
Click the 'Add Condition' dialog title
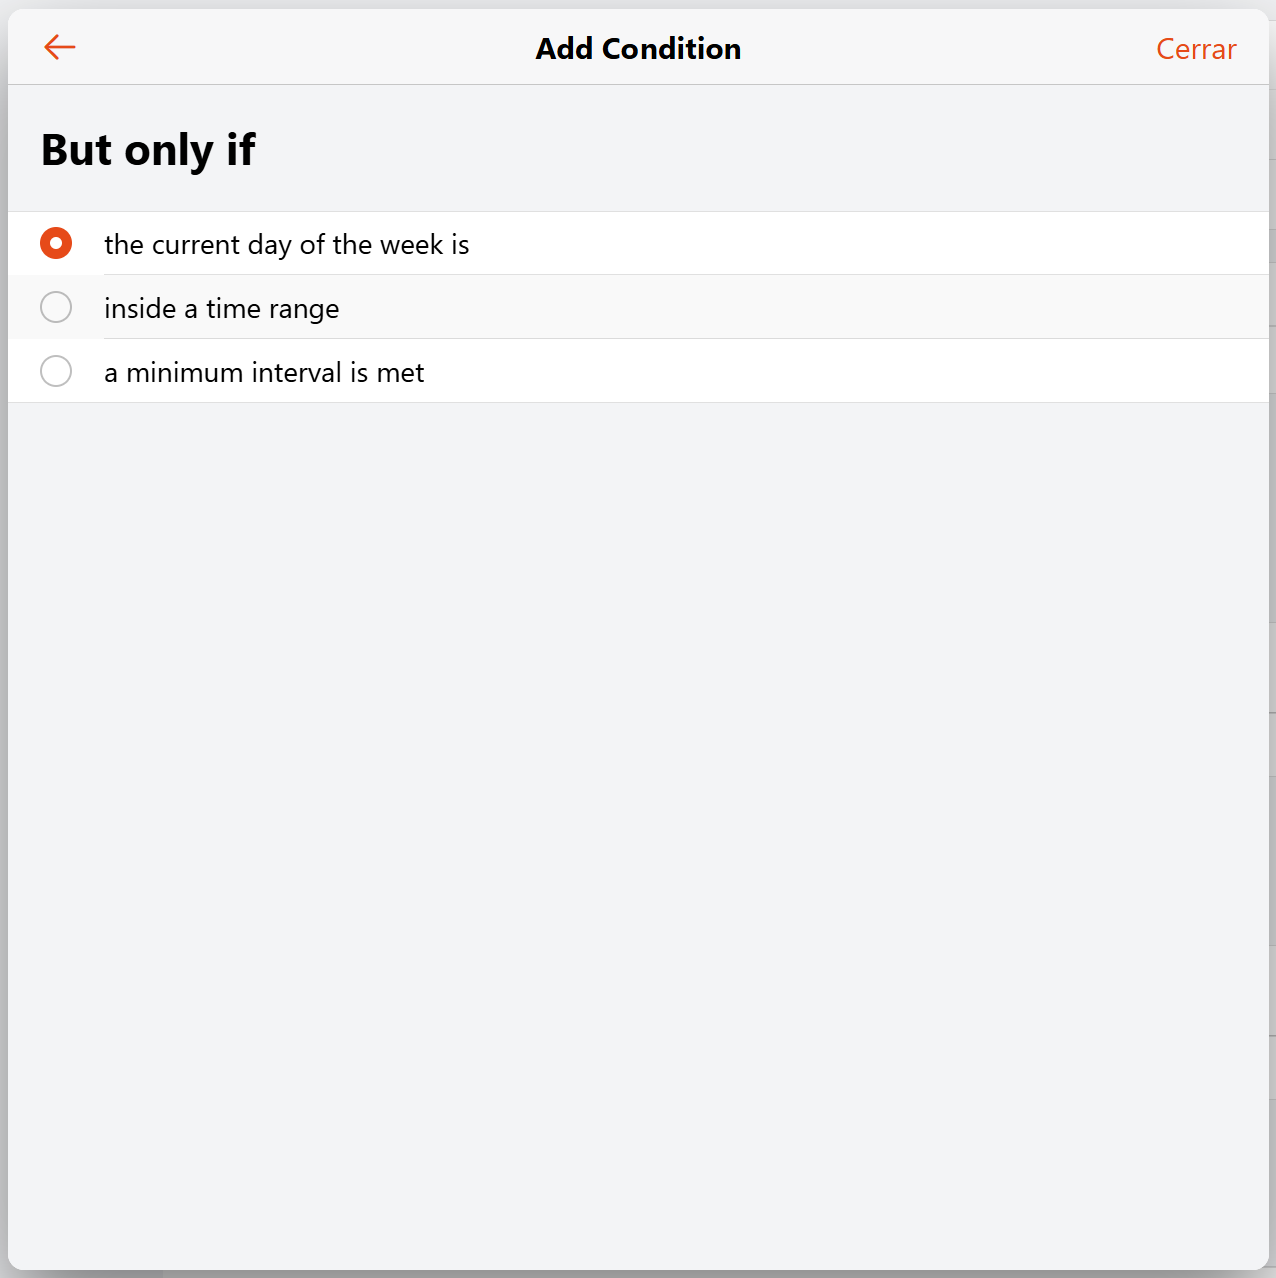click(x=638, y=49)
